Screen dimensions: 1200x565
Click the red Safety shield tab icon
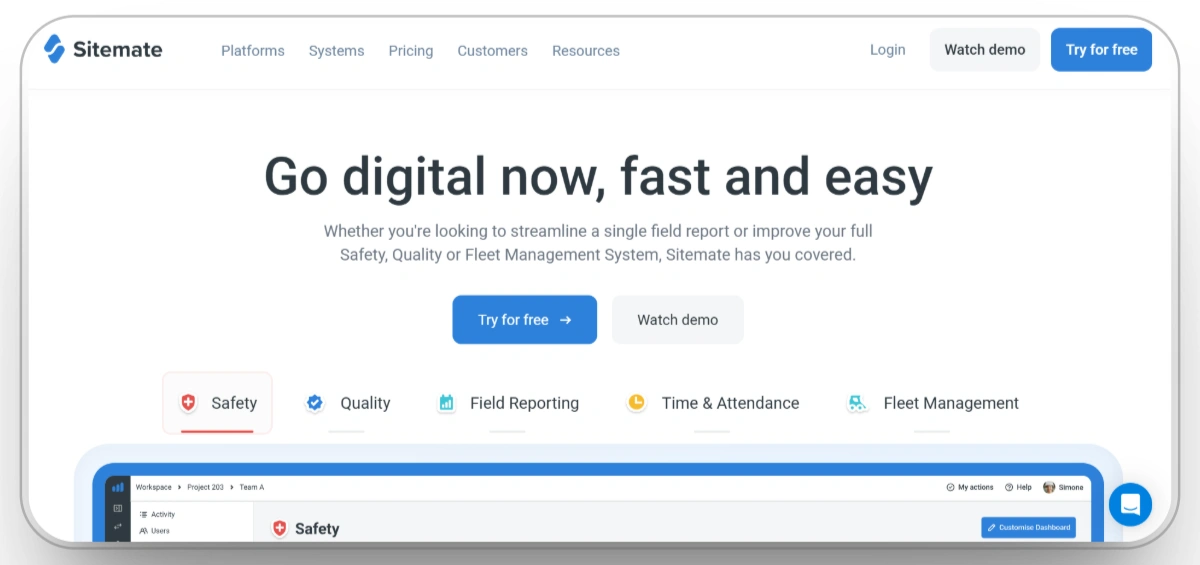coord(188,403)
